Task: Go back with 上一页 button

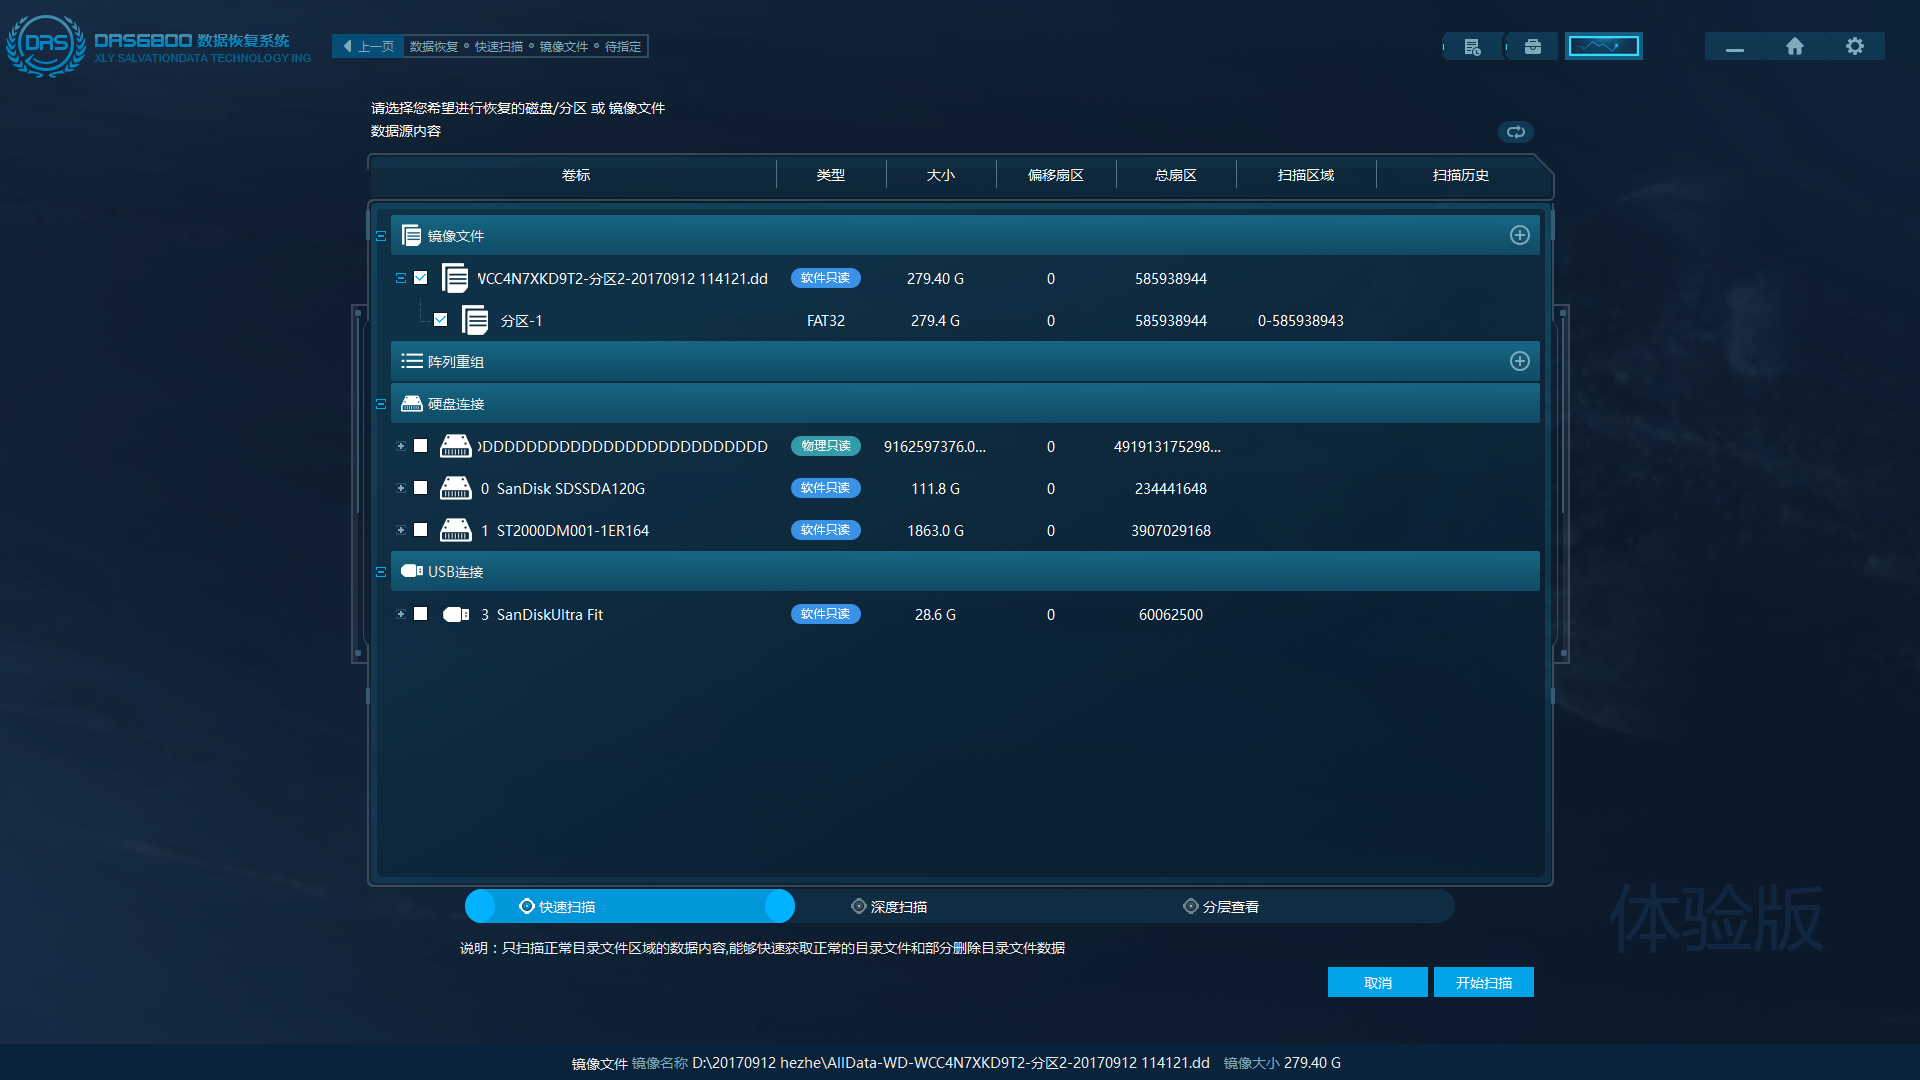Action: pos(368,46)
